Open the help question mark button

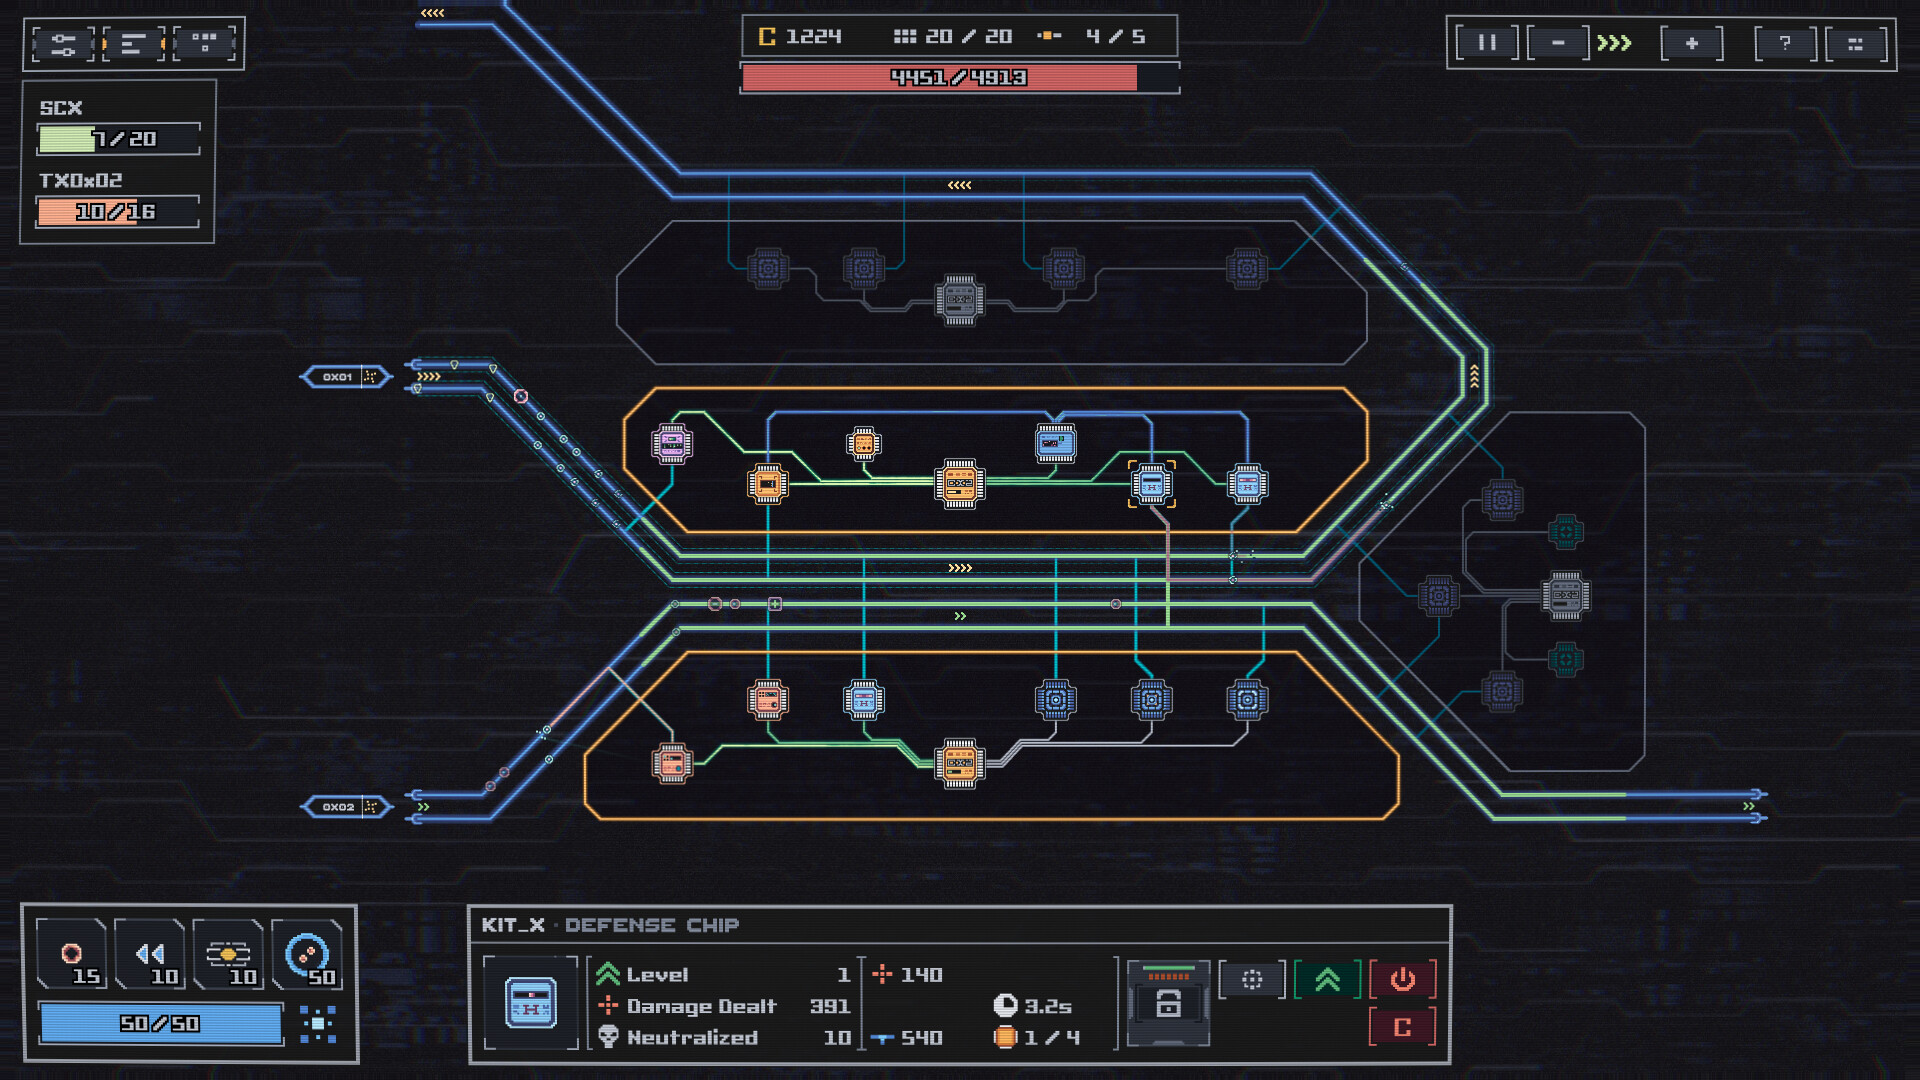(x=1785, y=43)
